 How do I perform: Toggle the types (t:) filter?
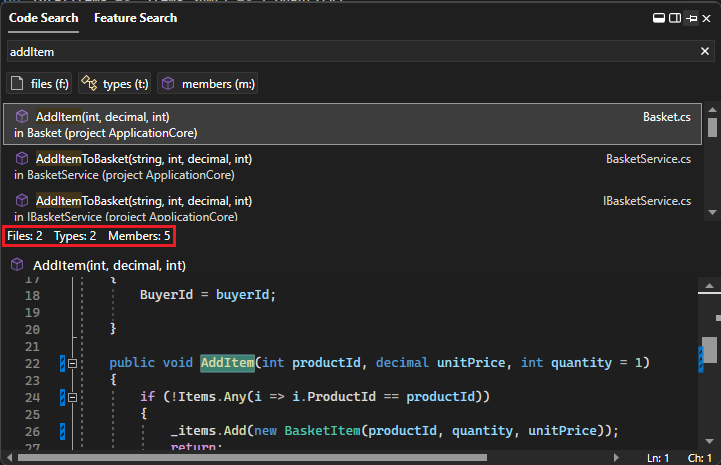click(114, 84)
